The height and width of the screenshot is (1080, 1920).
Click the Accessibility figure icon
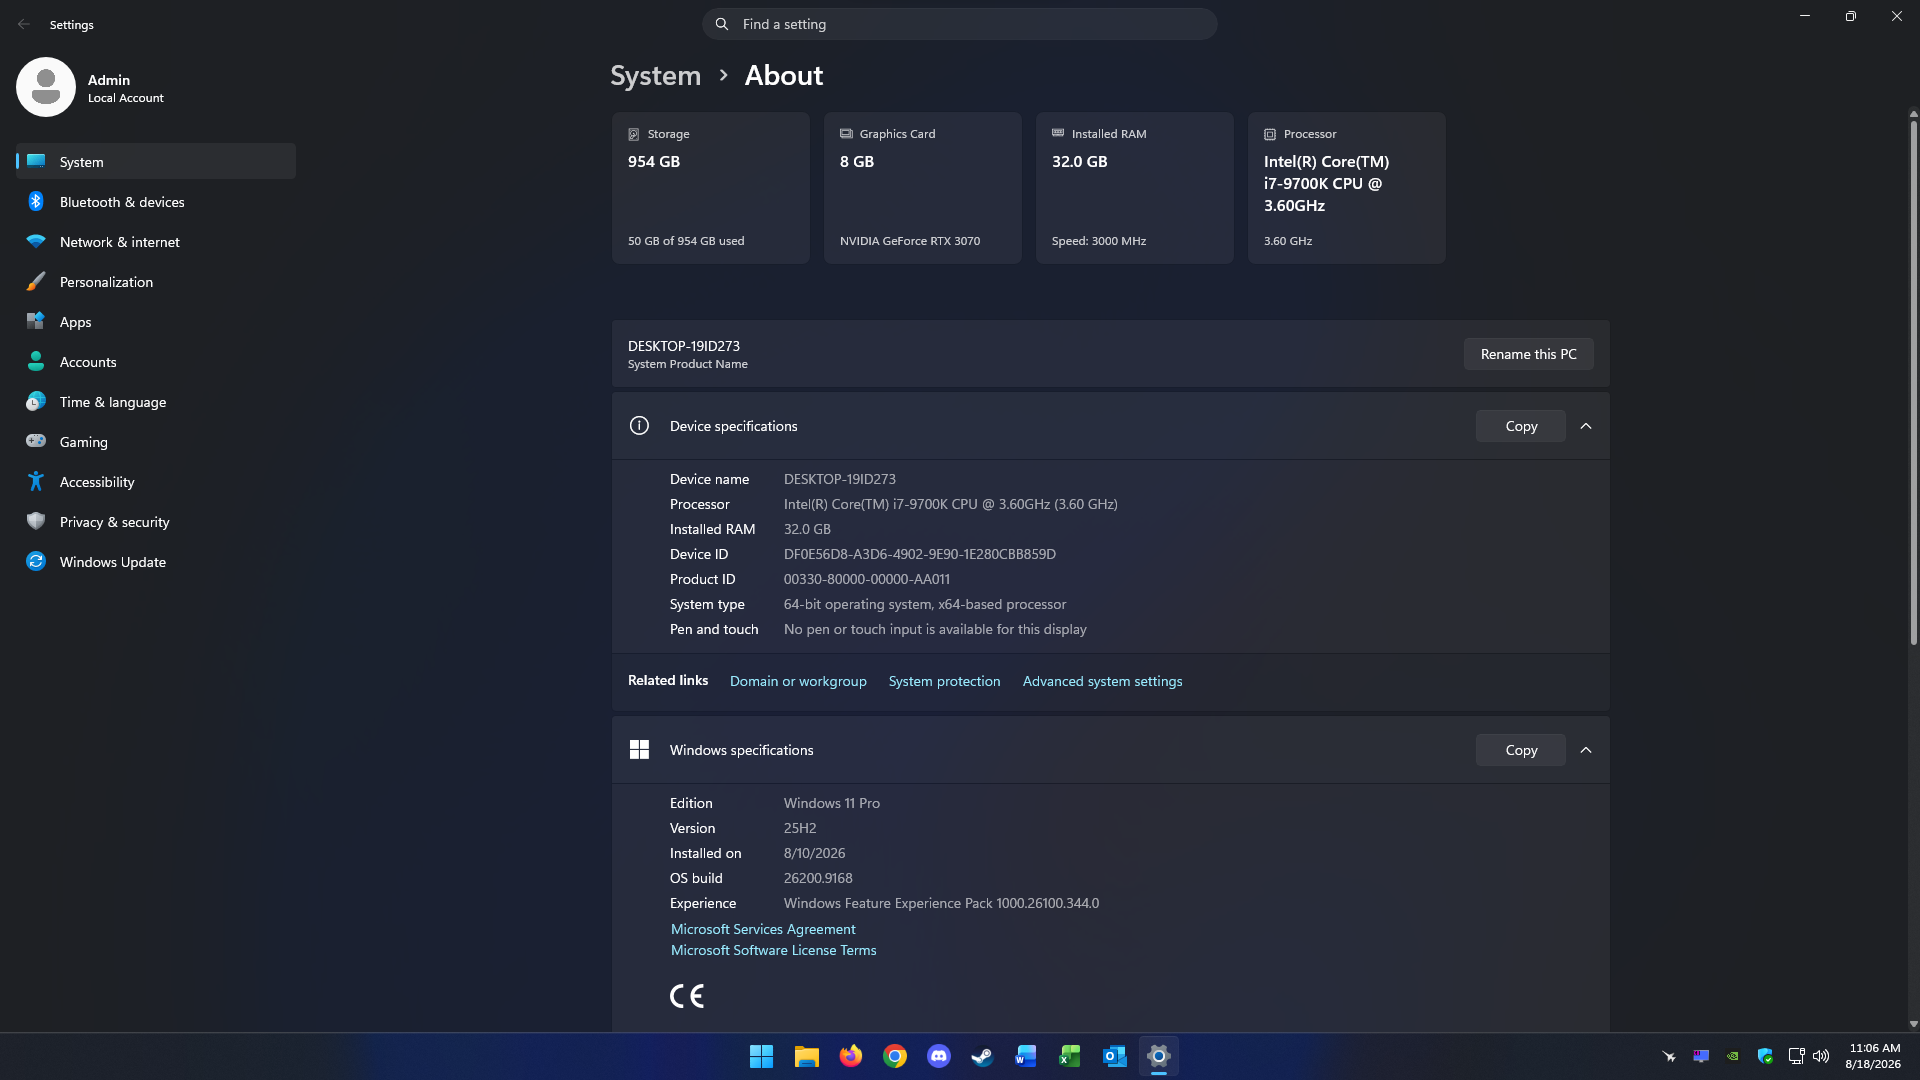tap(36, 481)
